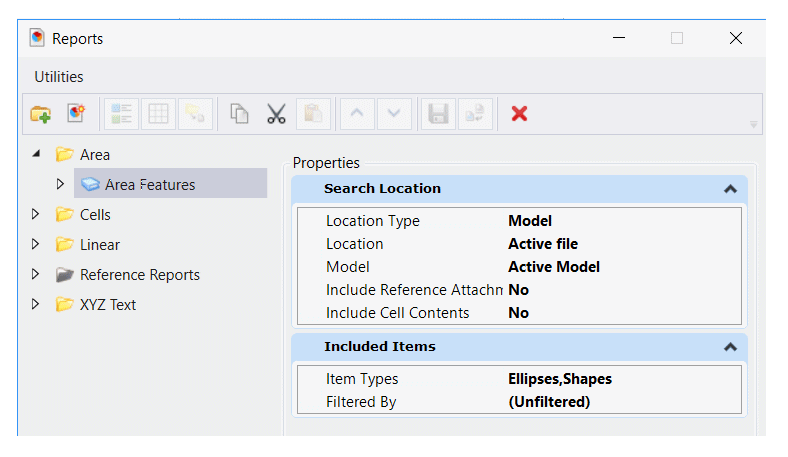The height and width of the screenshot is (457, 788).
Task: Close the Reports window
Action: point(736,38)
